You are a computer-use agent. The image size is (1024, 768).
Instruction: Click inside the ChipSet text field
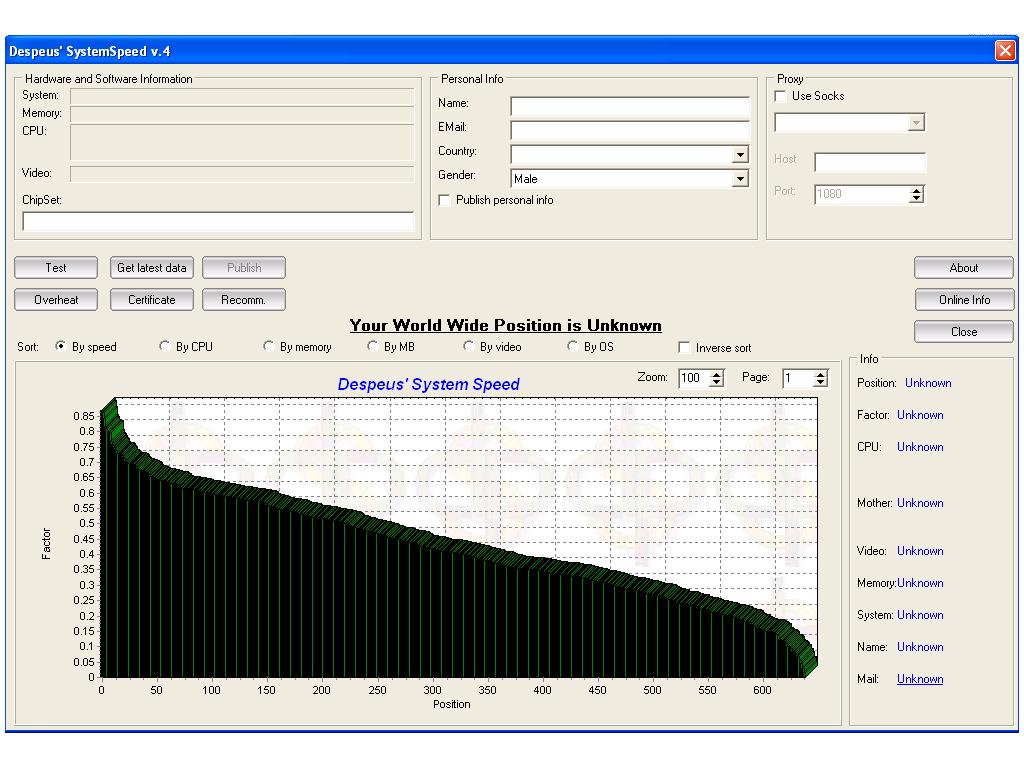pos(218,221)
